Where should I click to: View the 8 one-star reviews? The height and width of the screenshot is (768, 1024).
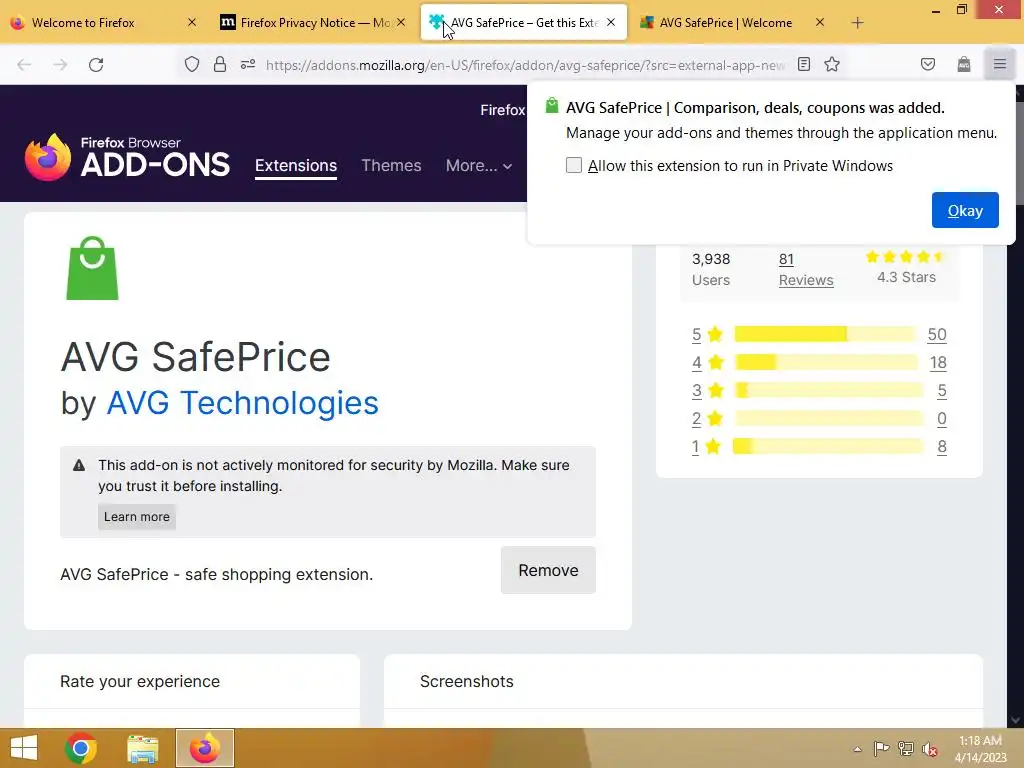tap(942, 447)
